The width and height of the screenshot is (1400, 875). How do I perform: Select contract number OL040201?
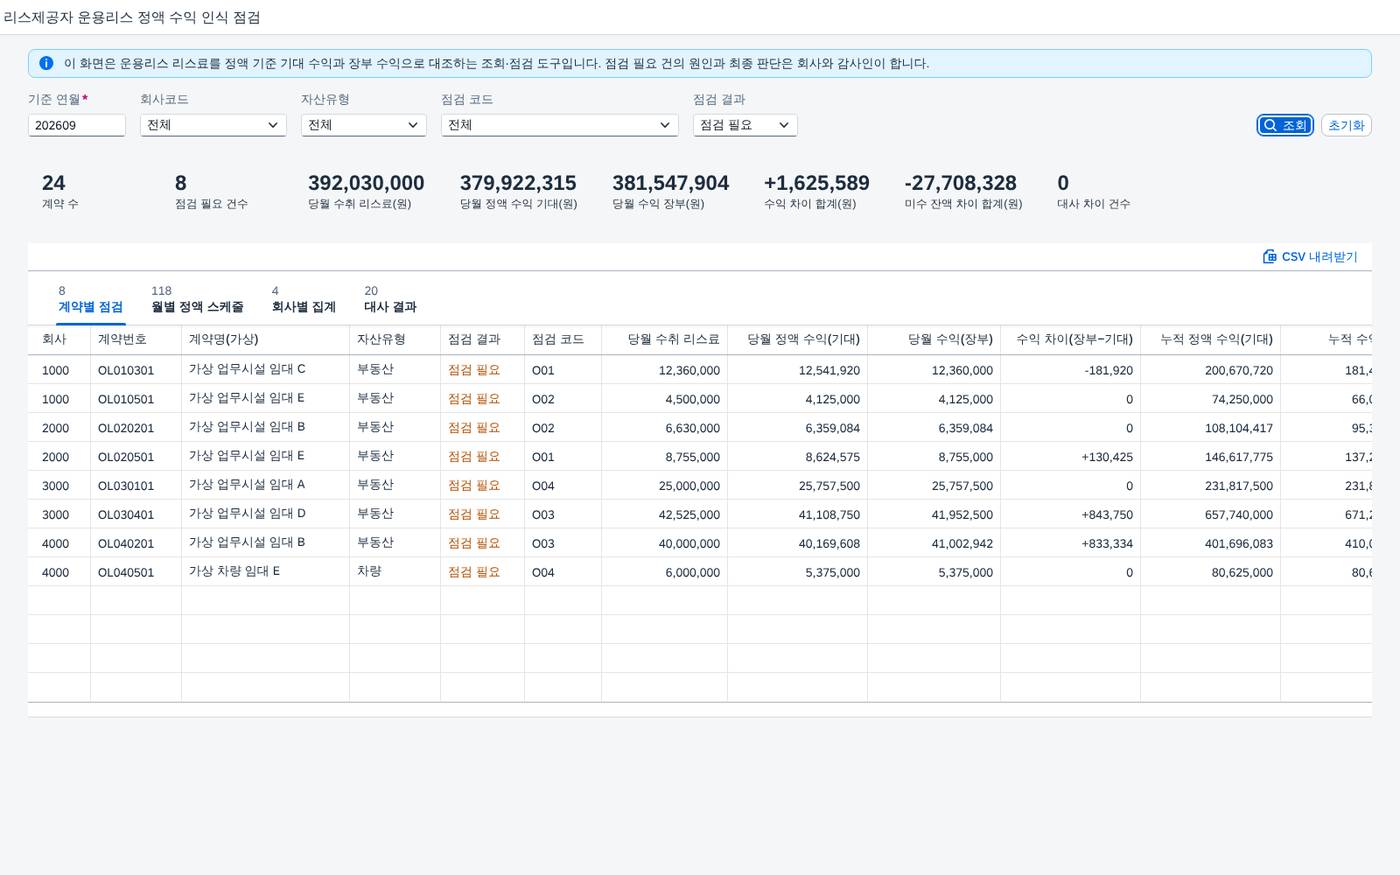pyautogui.click(x=126, y=544)
